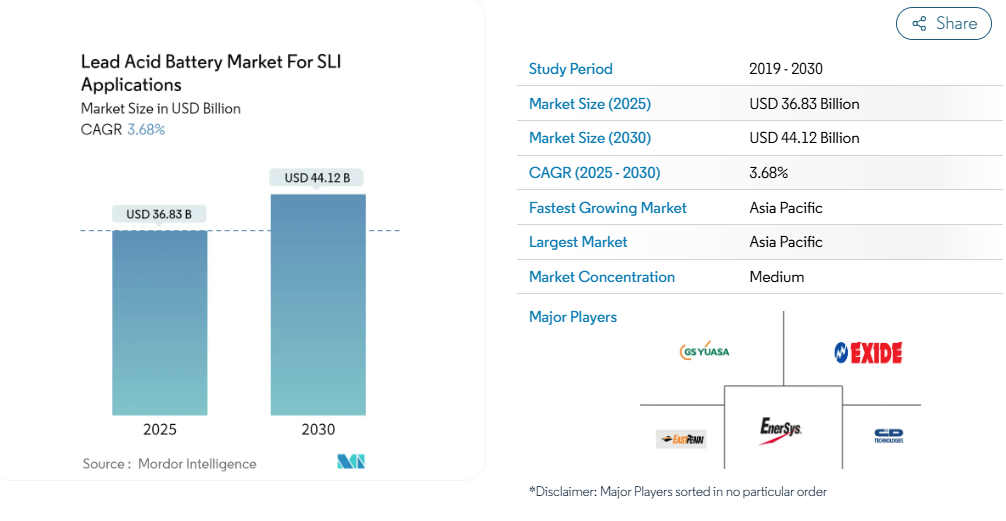Click the Largest Market label
1006x521 pixels.
(578, 242)
